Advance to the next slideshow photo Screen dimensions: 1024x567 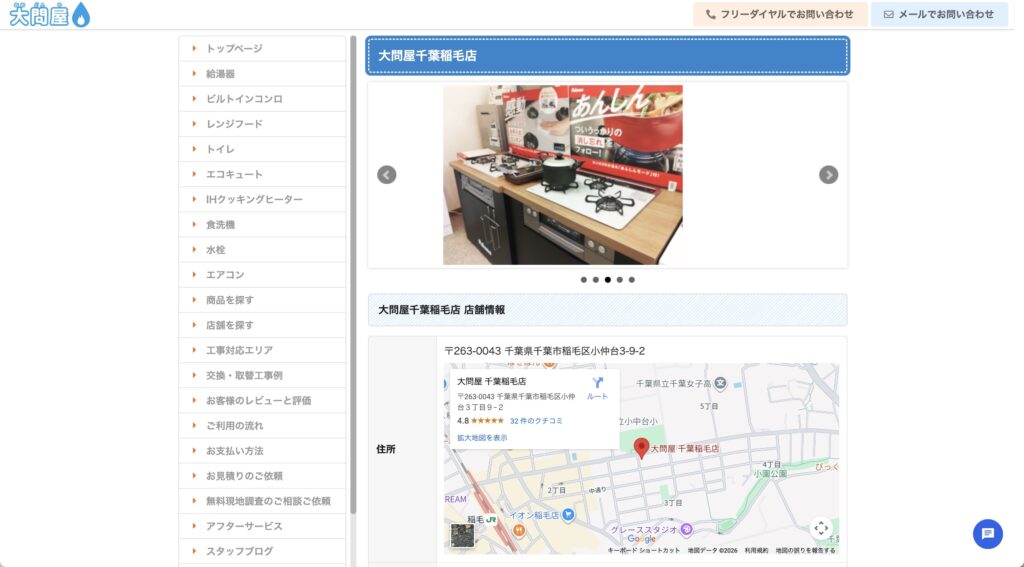828,175
